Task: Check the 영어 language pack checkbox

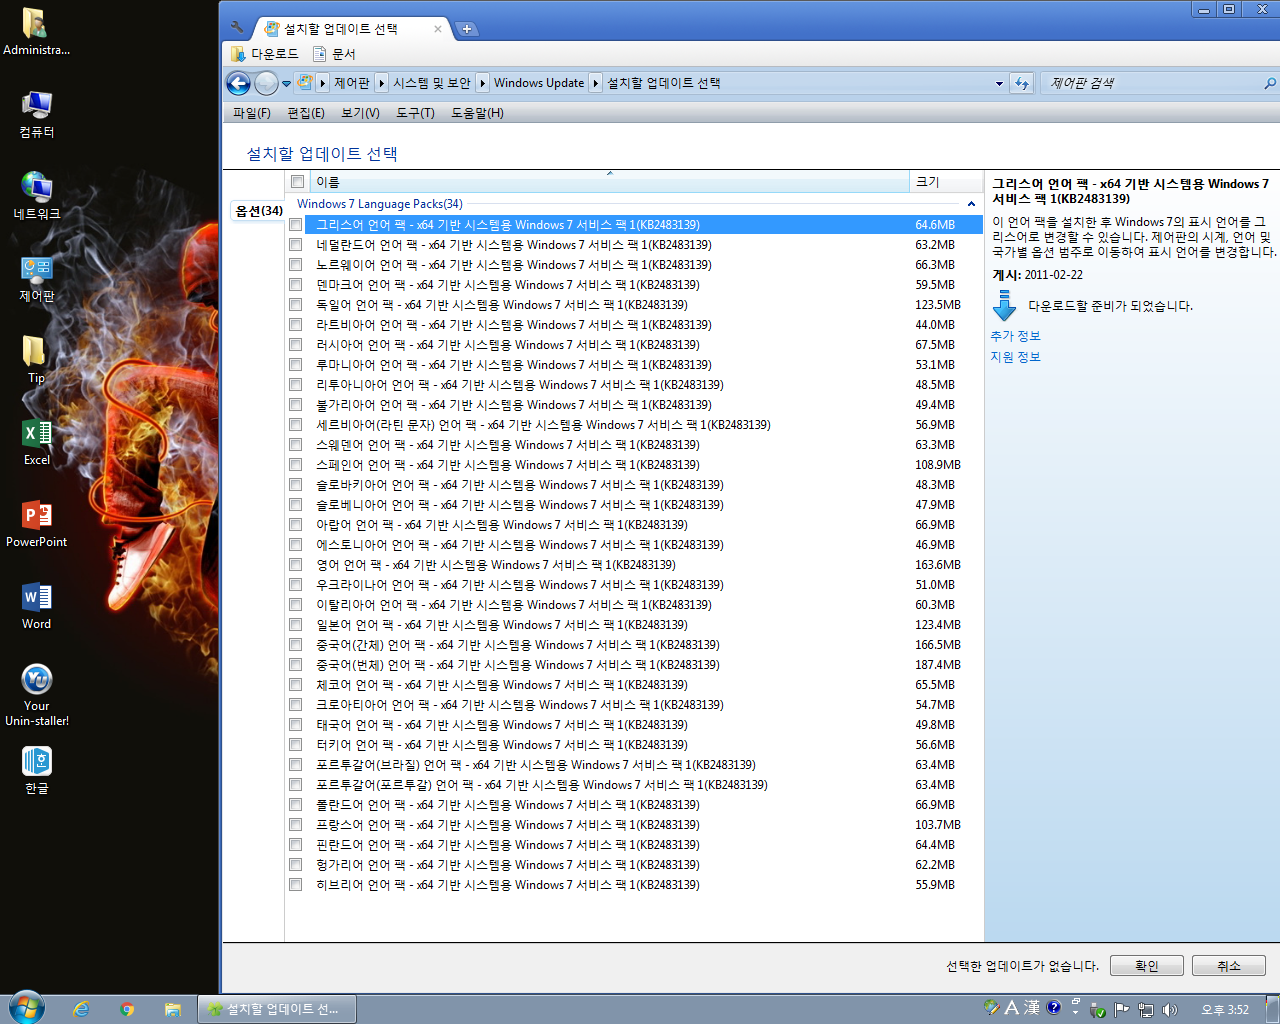Action: (295, 565)
